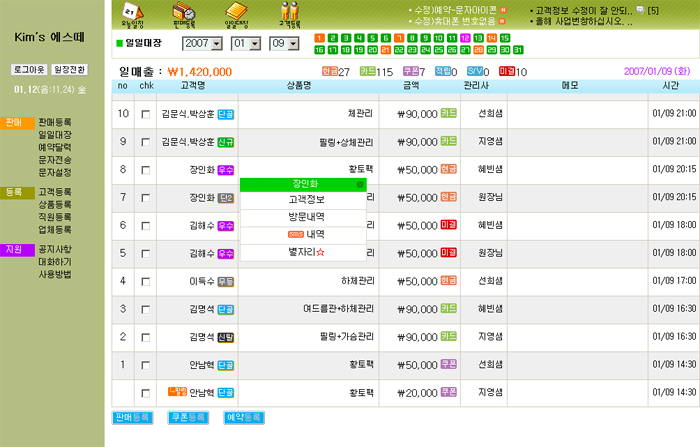
Task: Open the day 09 dropdown
Action: point(284,44)
